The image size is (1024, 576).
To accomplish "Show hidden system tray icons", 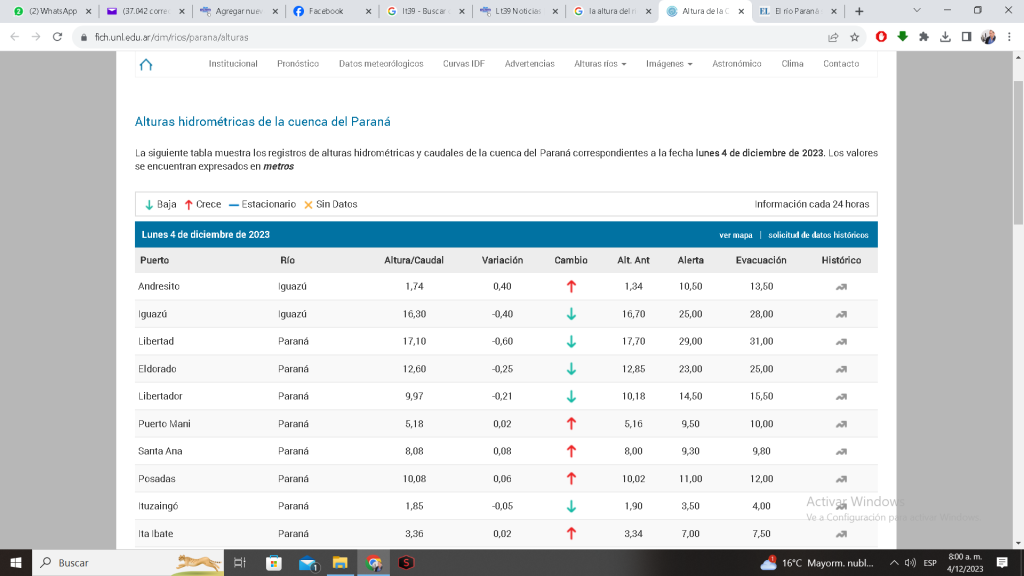I will (894, 563).
